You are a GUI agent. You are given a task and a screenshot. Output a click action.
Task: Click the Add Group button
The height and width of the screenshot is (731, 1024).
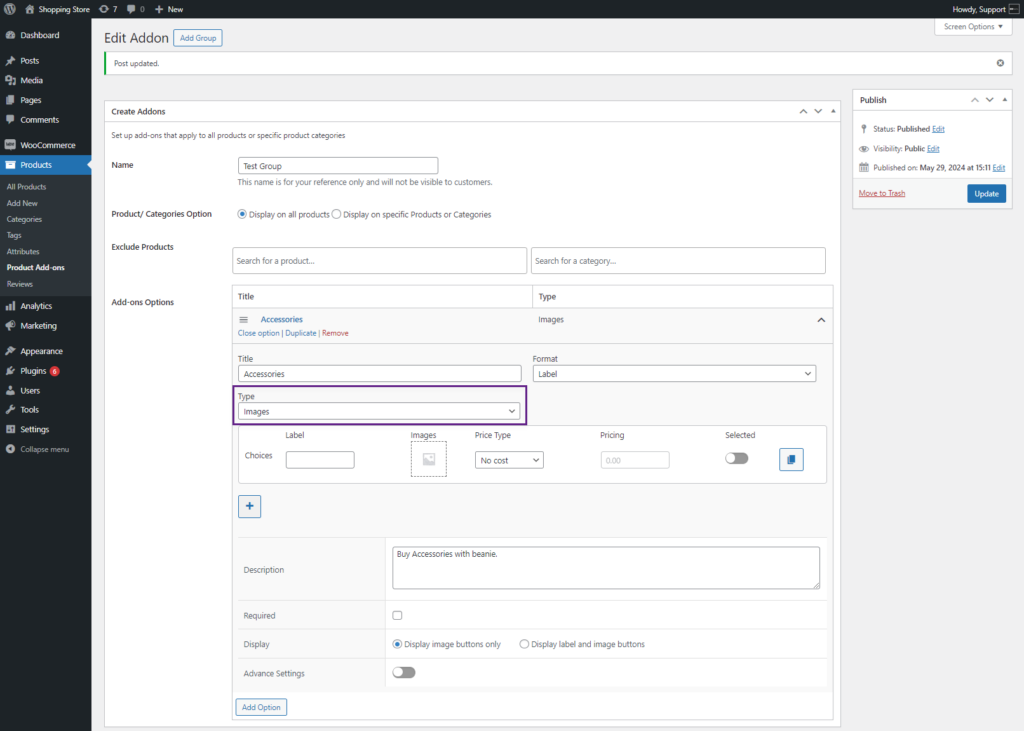coord(198,38)
